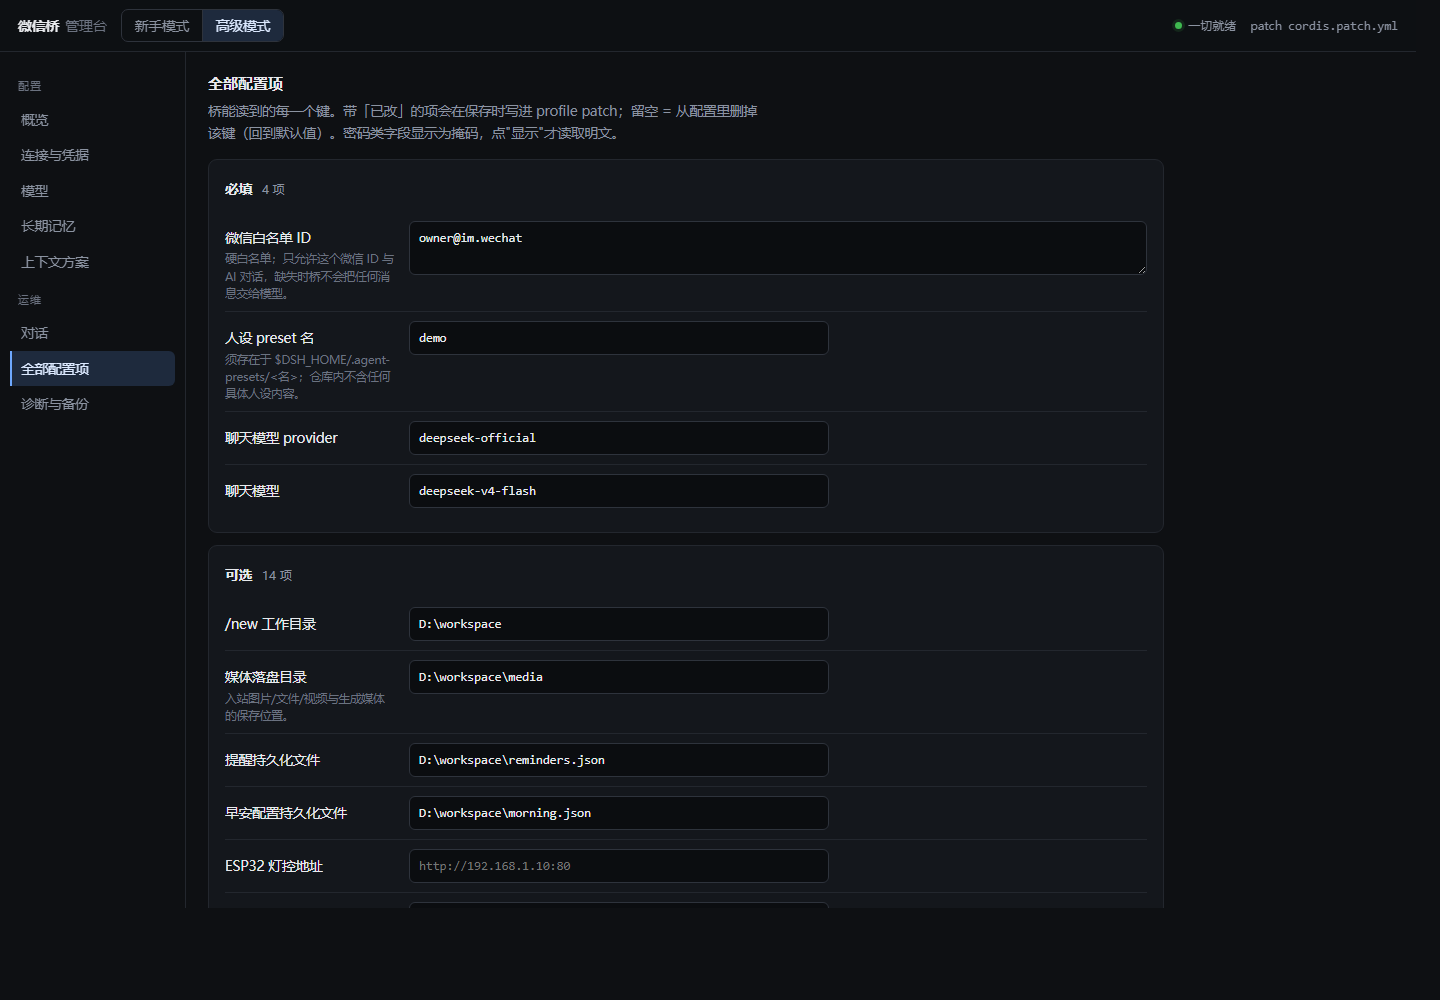Click the 微信白名单 ID text area
This screenshot has height=1000, width=1440.
coord(778,248)
